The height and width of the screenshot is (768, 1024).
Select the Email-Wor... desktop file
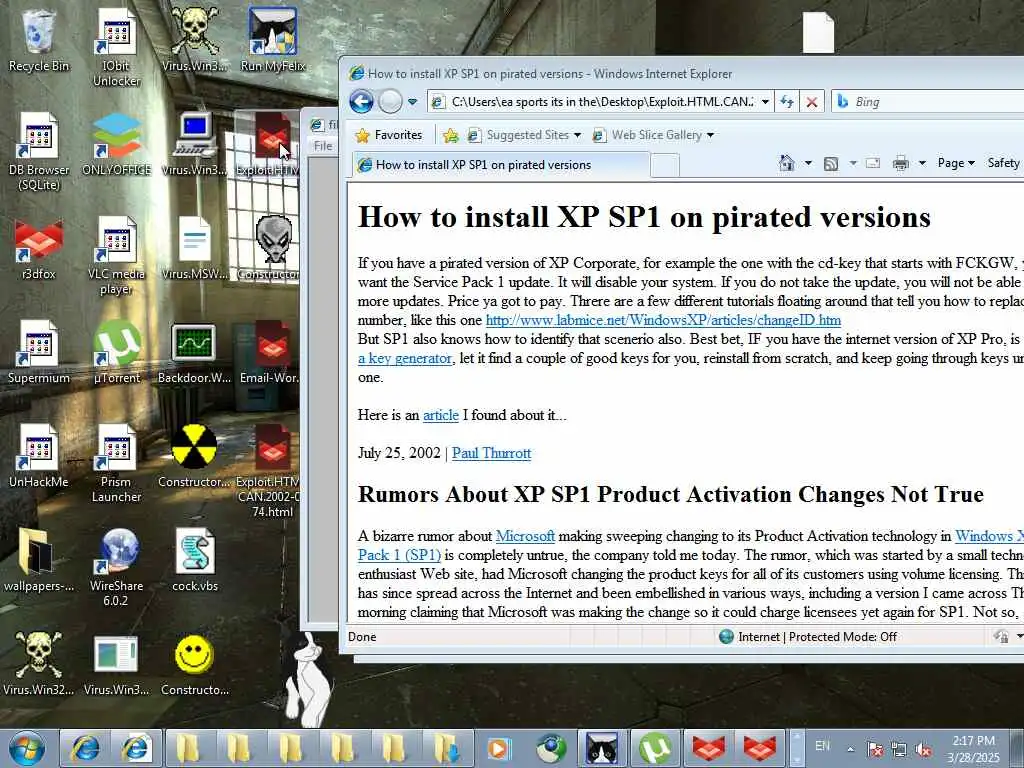[x=271, y=352]
